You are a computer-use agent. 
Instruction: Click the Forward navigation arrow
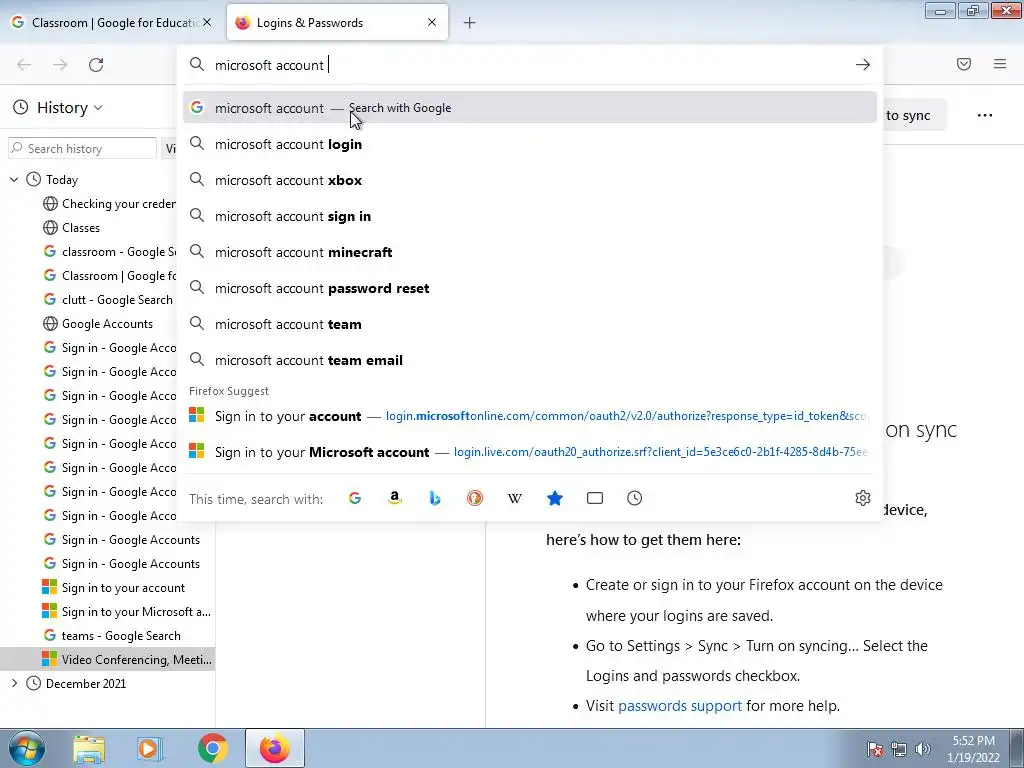[60, 65]
